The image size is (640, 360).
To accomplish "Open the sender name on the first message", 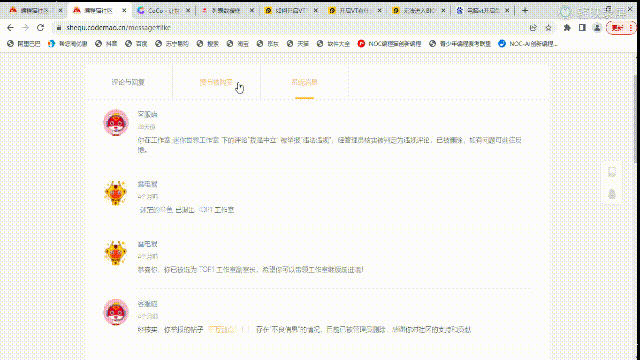I will [147, 114].
